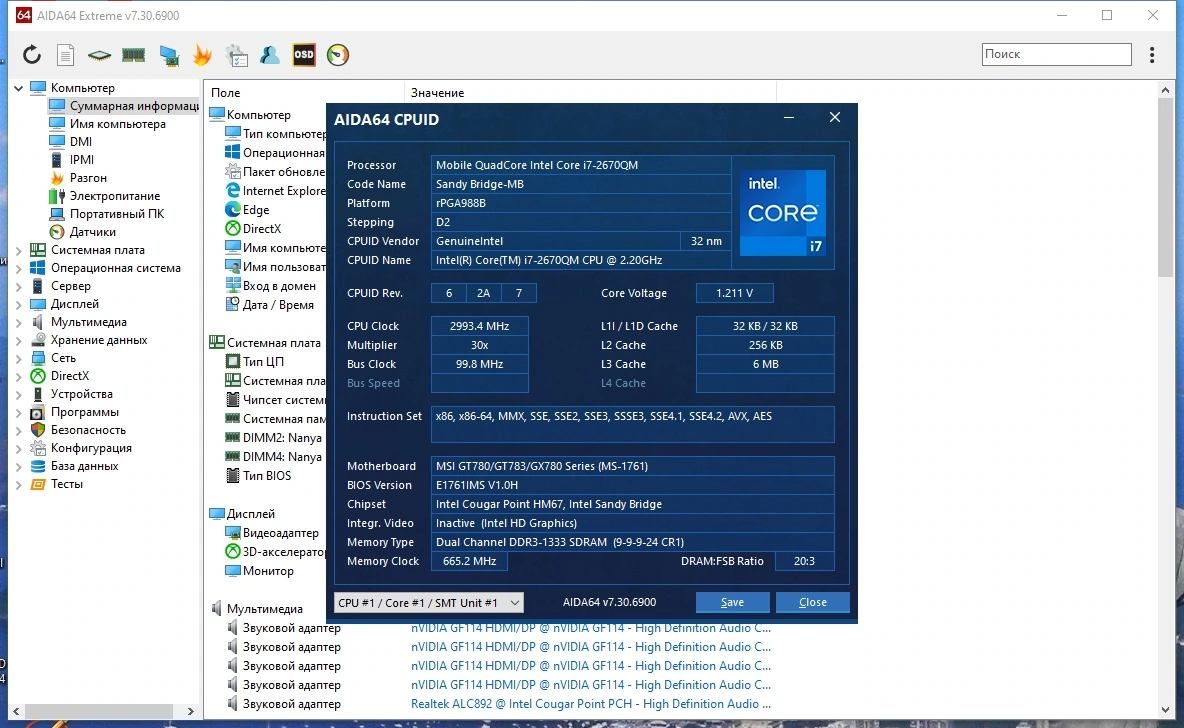1184x728 pixels.
Task: Click the down arrow of the summary scrollbar
Action: [1165, 709]
